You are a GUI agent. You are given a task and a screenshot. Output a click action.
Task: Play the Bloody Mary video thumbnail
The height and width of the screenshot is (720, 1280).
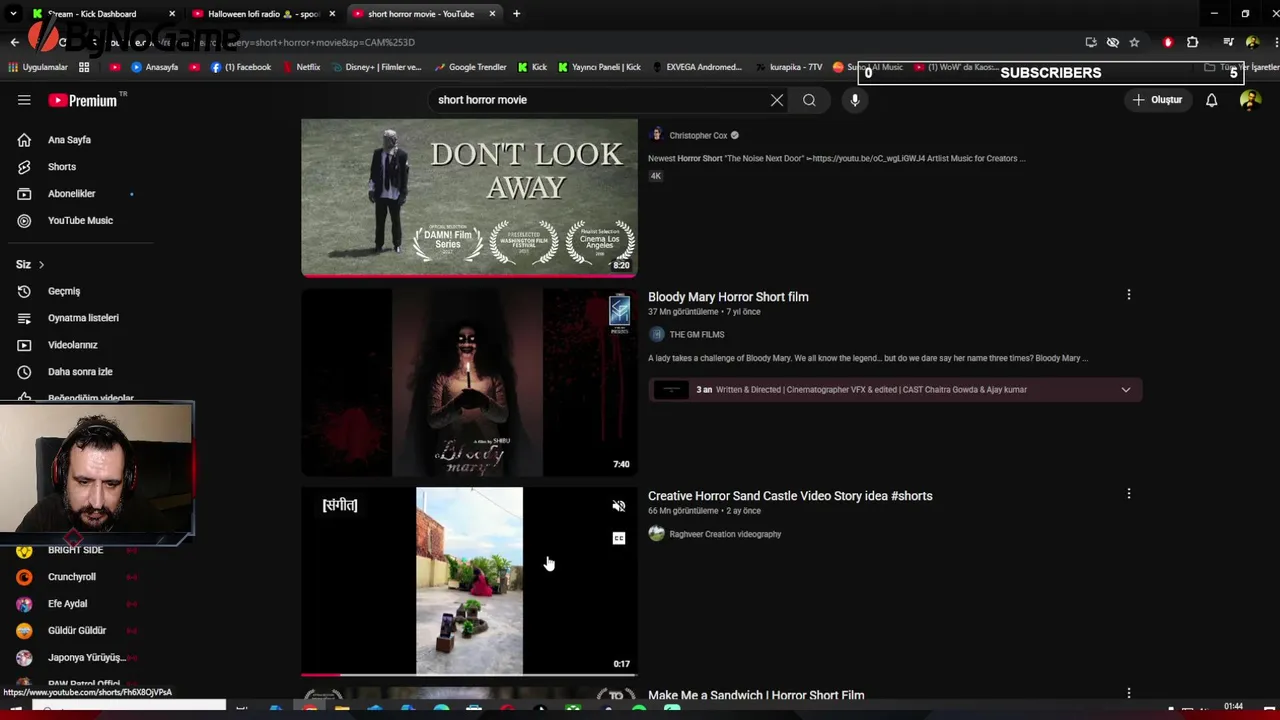[469, 383]
